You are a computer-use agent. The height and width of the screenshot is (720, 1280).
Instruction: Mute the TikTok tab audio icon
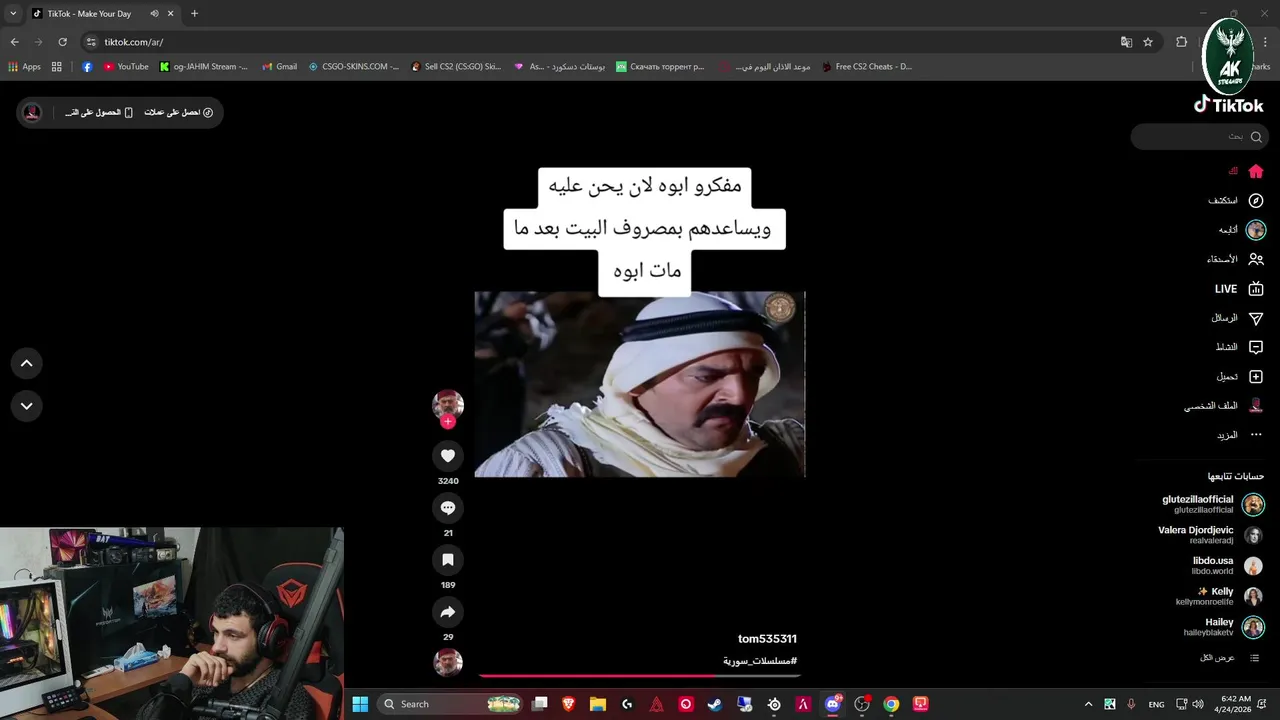click(x=154, y=14)
